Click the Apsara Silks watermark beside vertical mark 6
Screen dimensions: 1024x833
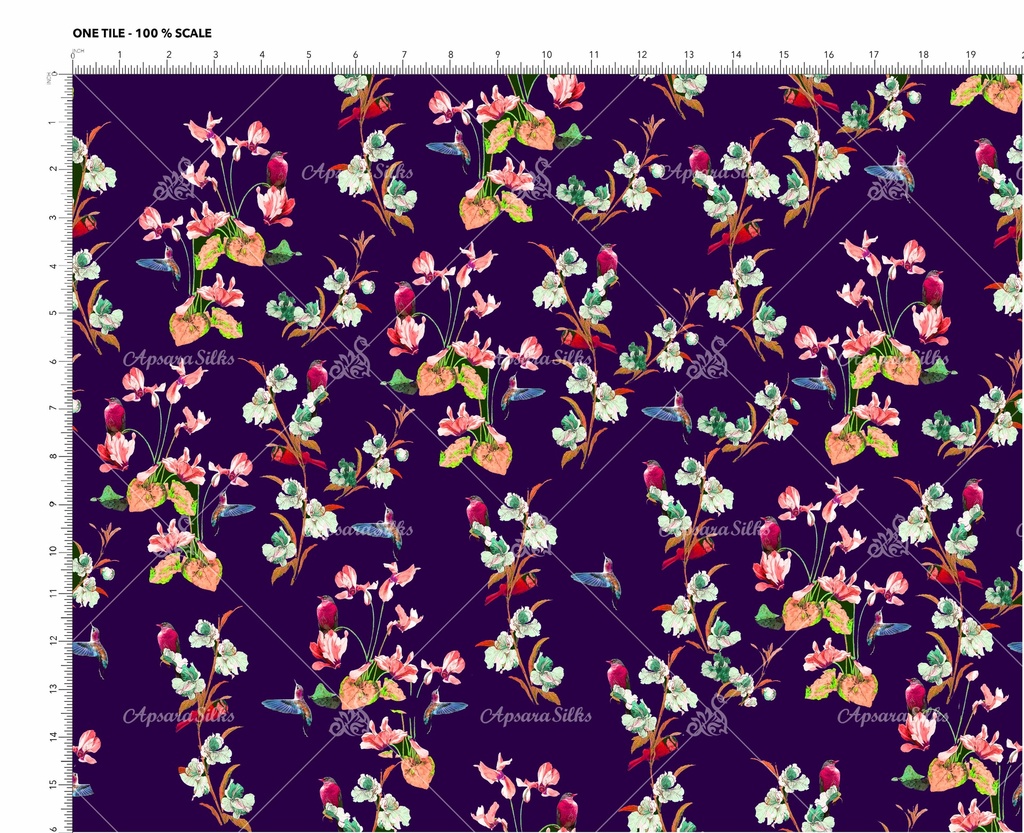pyautogui.click(x=165, y=359)
